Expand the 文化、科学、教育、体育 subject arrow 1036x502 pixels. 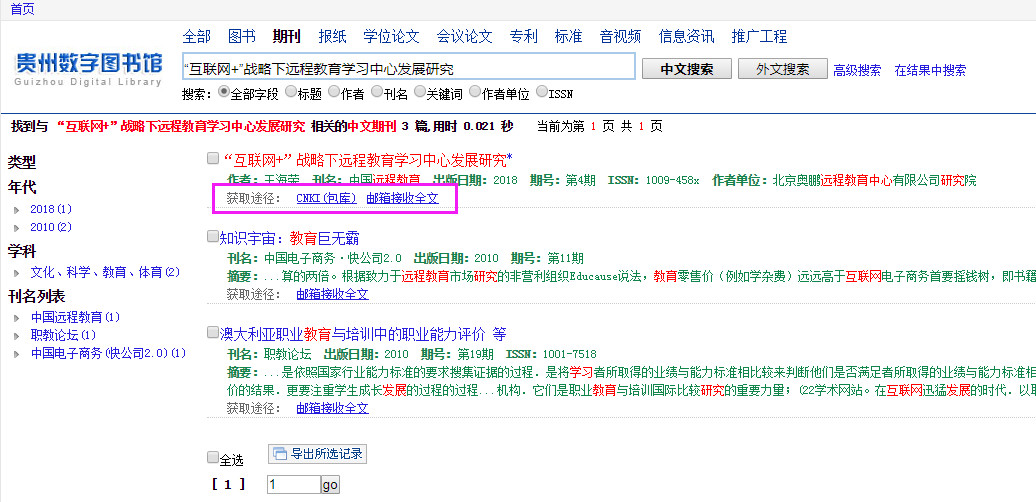(x=17, y=273)
